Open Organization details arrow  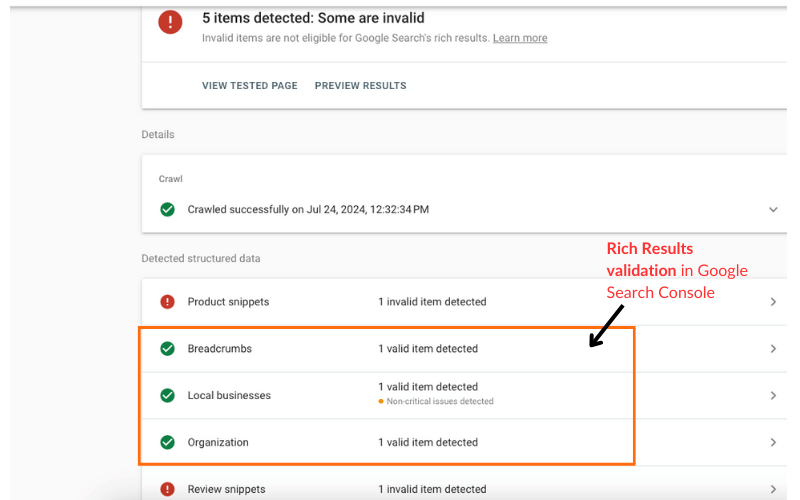click(x=773, y=442)
